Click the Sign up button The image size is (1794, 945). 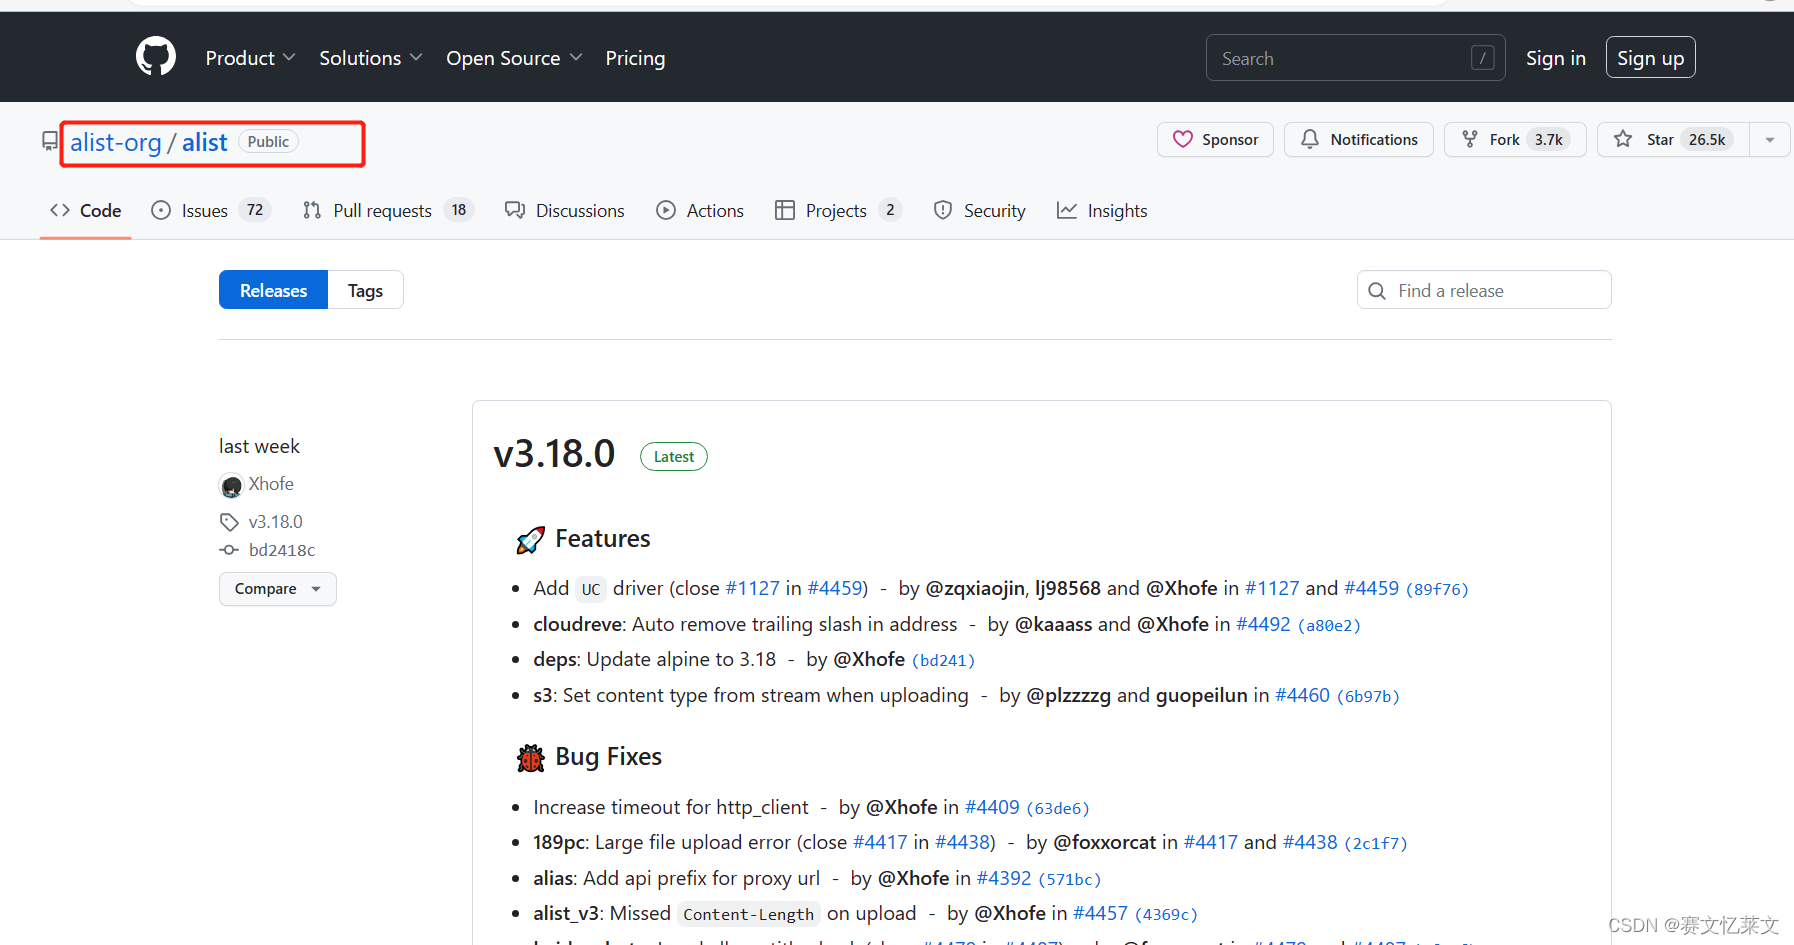point(1650,58)
